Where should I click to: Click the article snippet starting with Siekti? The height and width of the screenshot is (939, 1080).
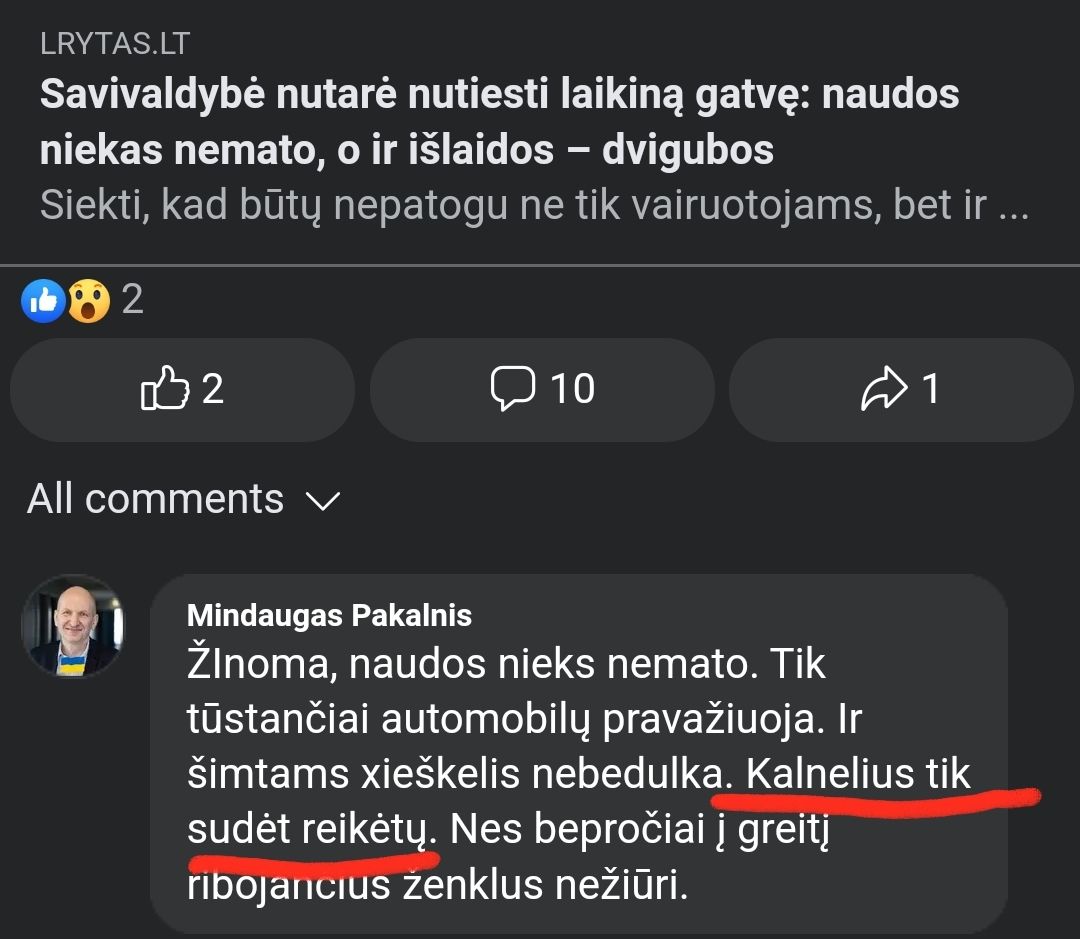(534, 205)
